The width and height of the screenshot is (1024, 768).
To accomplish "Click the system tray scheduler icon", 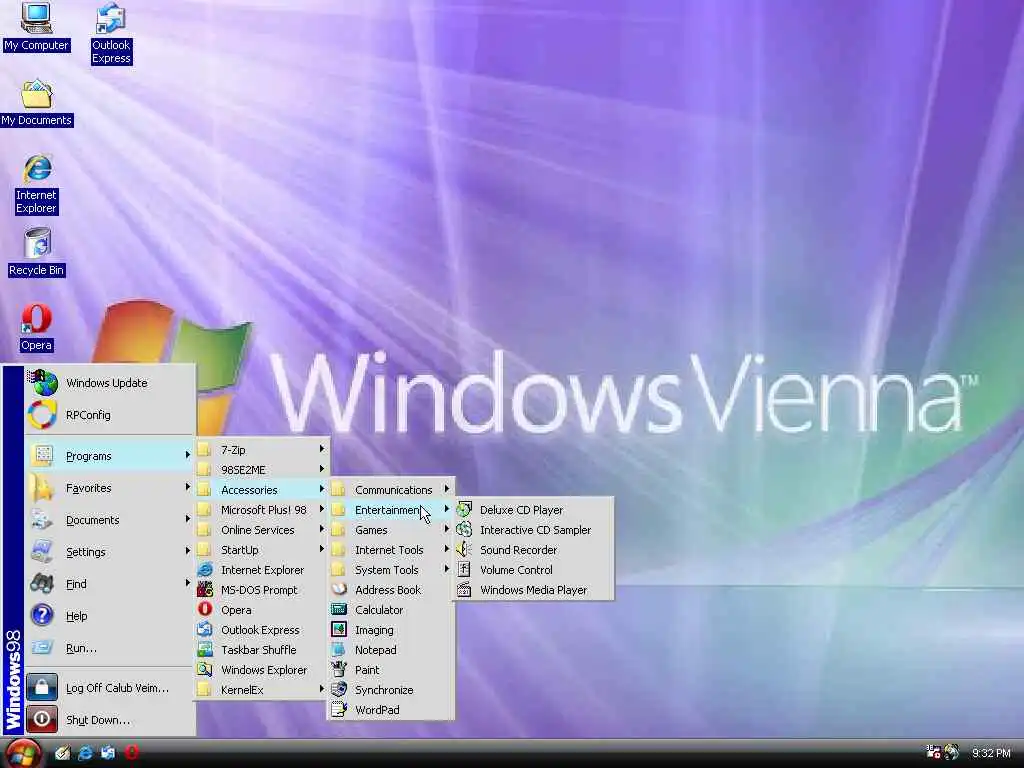I will click(x=934, y=752).
